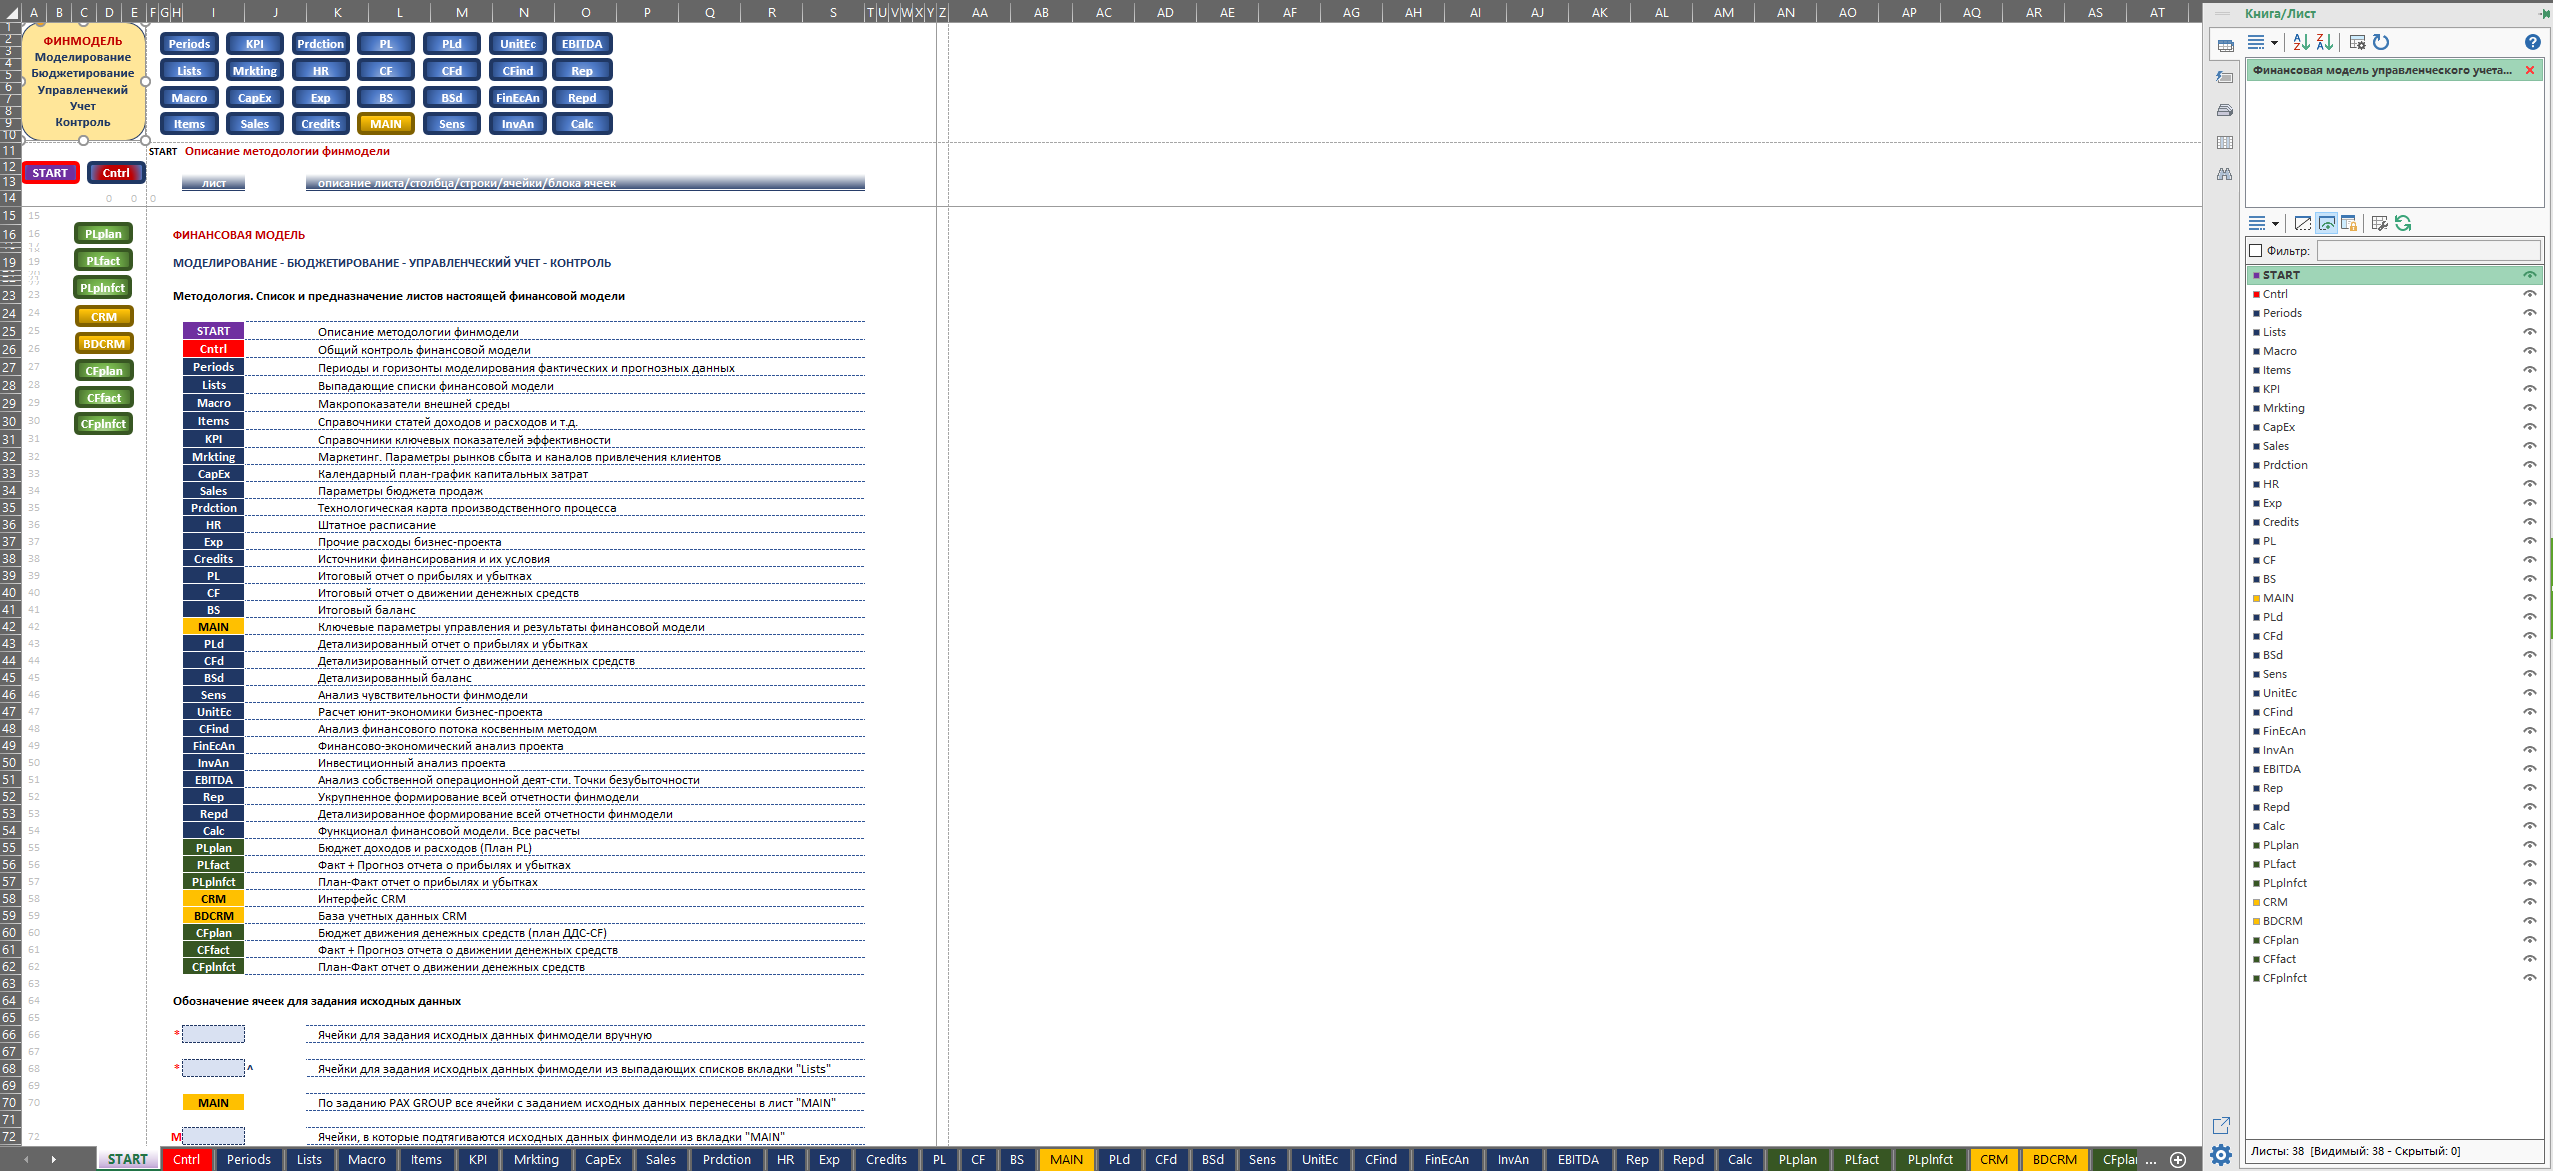2553x1171 pixels.
Task: Sort workbooks Z to A descending
Action: click(x=2325, y=42)
